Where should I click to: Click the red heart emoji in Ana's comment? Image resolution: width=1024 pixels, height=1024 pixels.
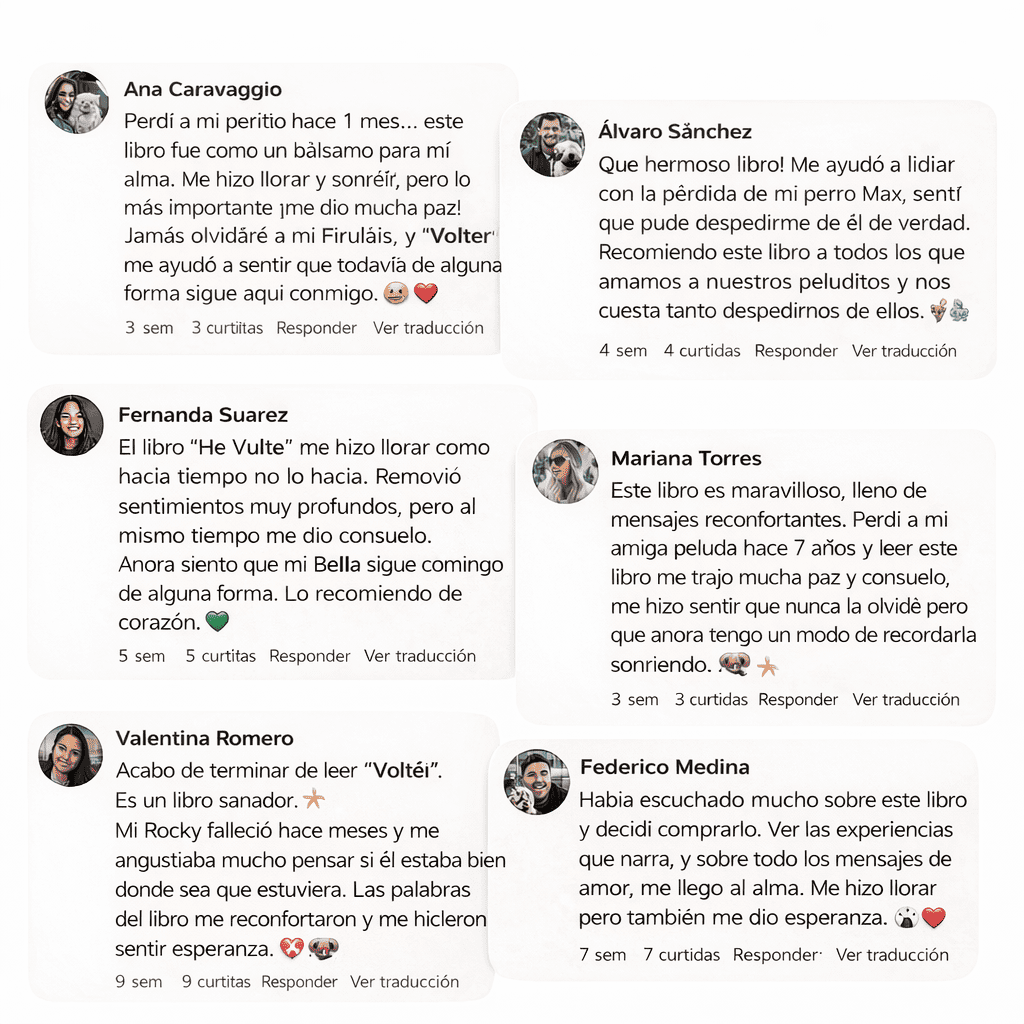pyautogui.click(x=426, y=293)
